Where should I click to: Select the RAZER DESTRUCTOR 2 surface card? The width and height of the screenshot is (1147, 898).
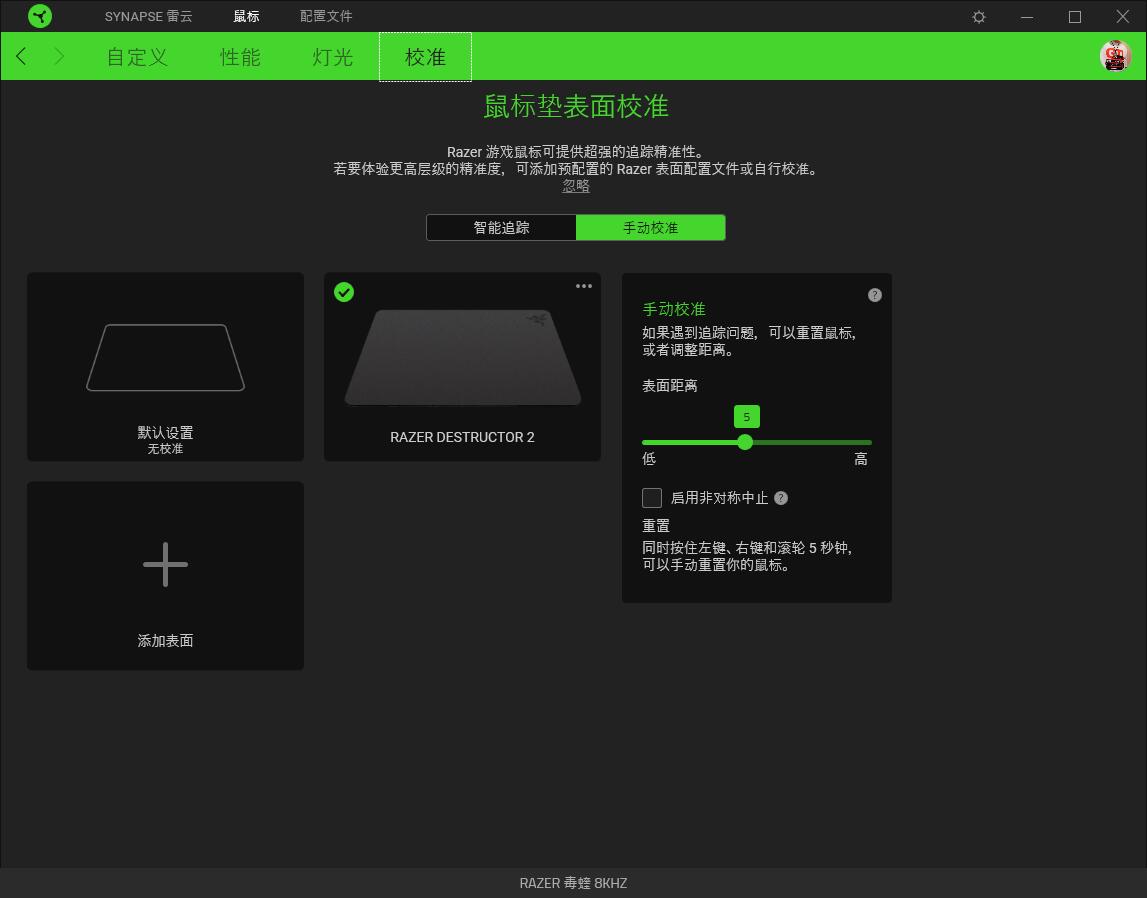coord(462,366)
